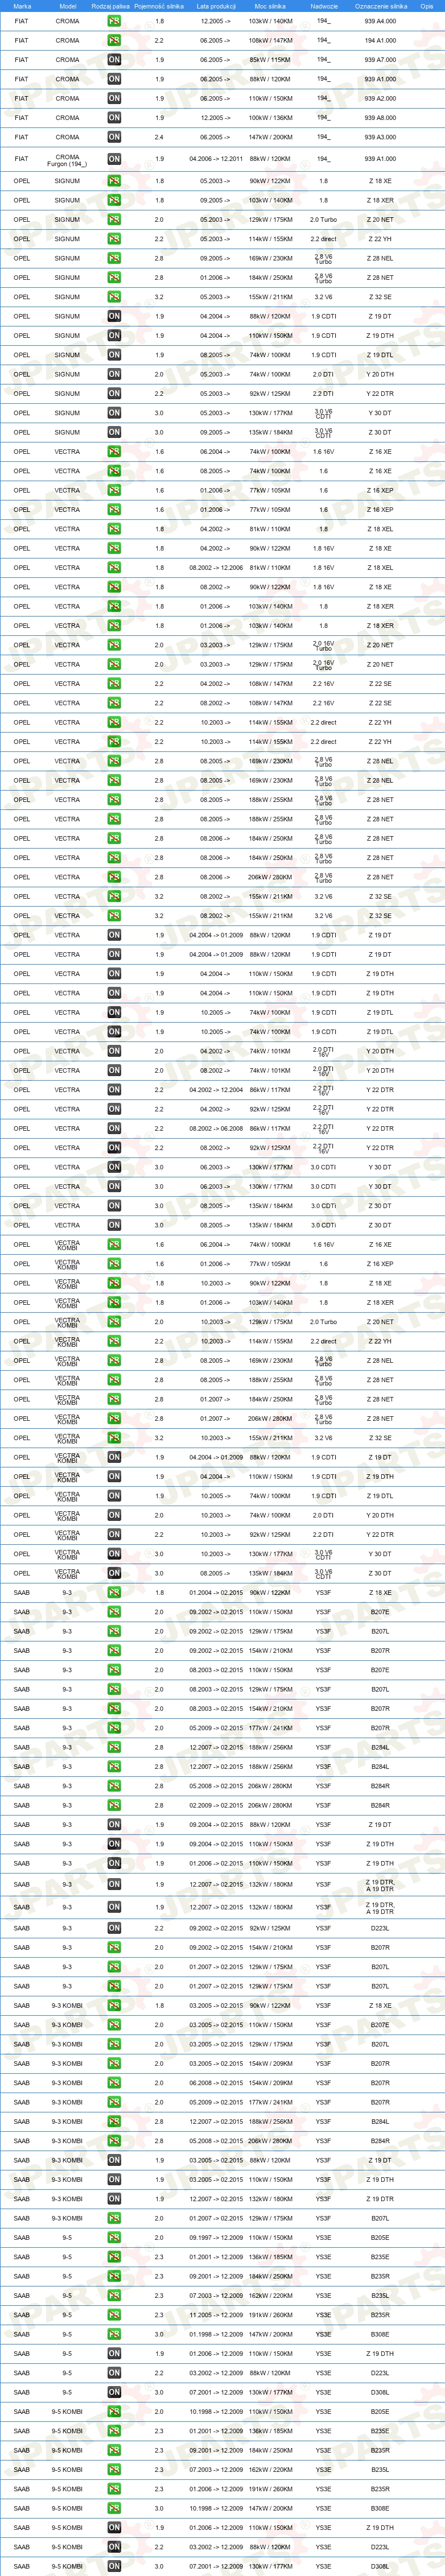Screen dimensions: 445x2576
Task: Click the 'Oznaczenie silnika' column header
Action: 380,6
